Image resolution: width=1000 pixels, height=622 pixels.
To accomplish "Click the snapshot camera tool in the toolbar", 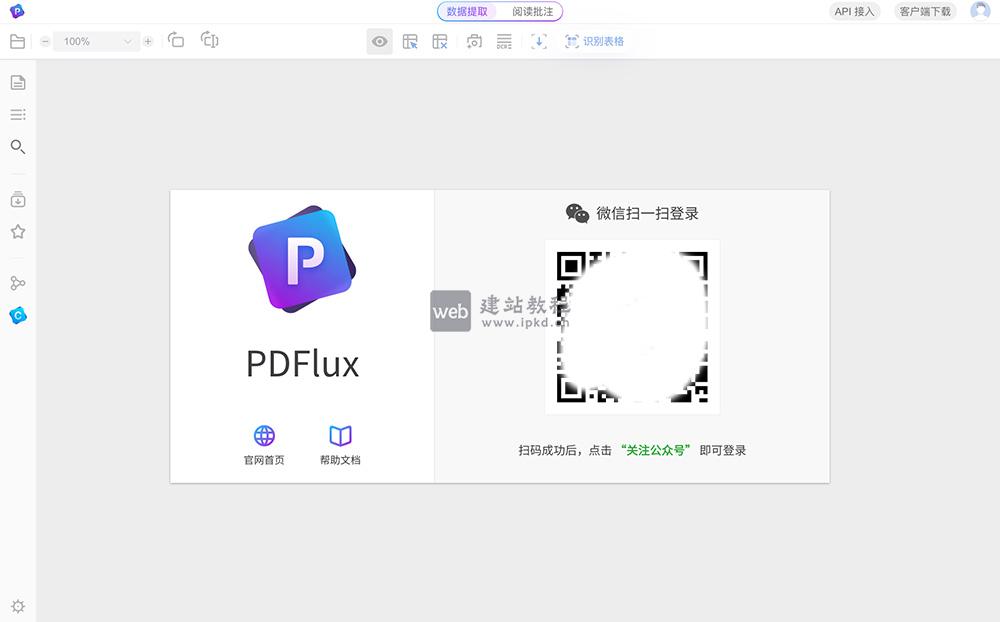I will 474,42.
